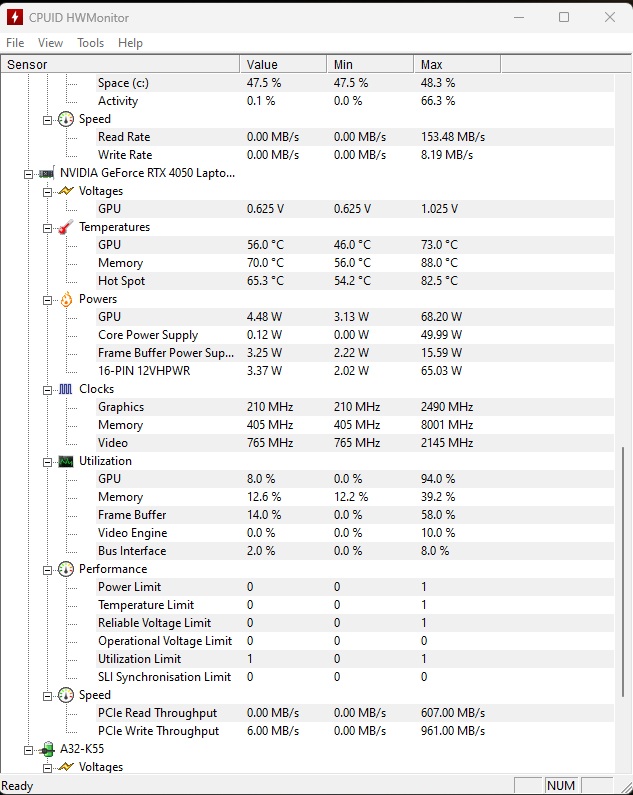Click the Sensor column header
This screenshot has width=633, height=795.
click(120, 64)
